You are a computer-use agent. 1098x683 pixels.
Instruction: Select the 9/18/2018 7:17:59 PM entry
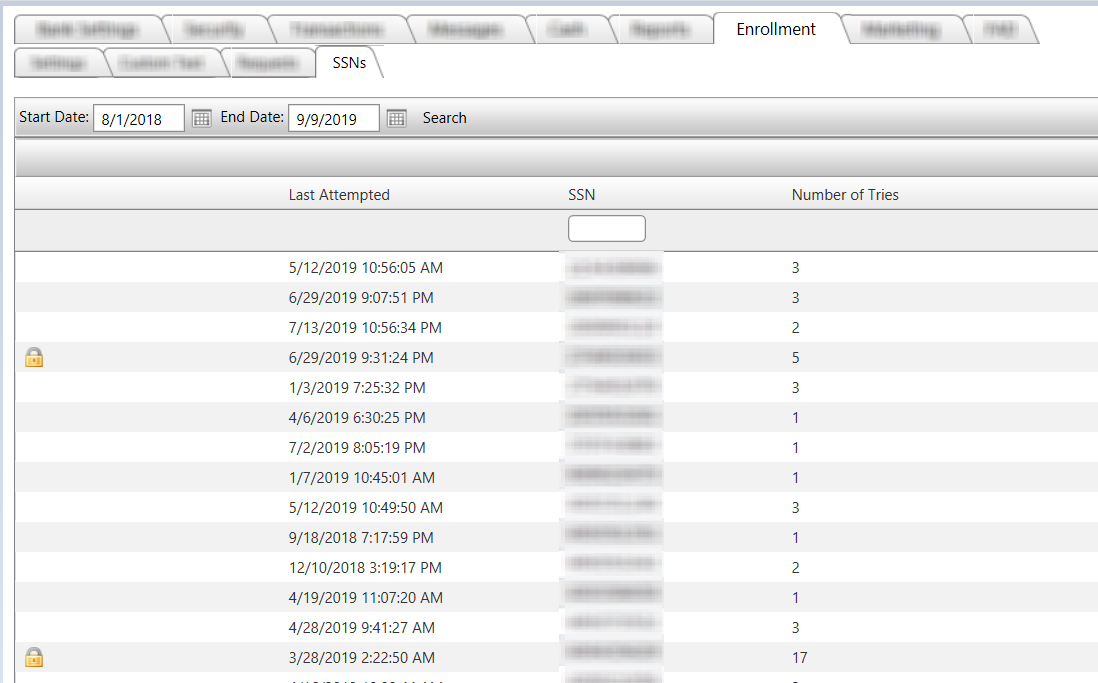[361, 538]
